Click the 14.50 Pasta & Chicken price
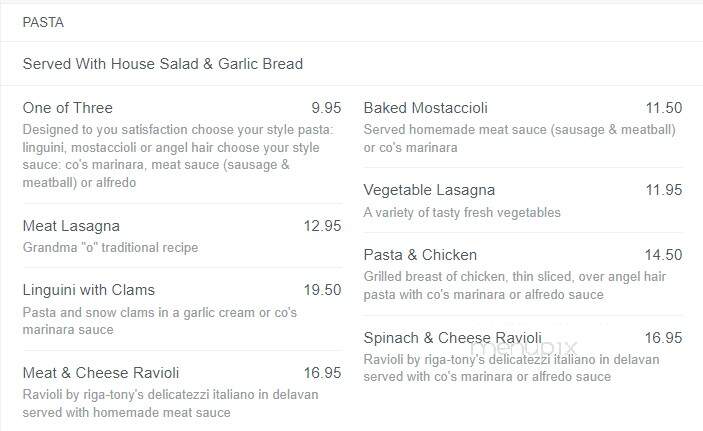703x431 pixels. pyautogui.click(x=664, y=255)
